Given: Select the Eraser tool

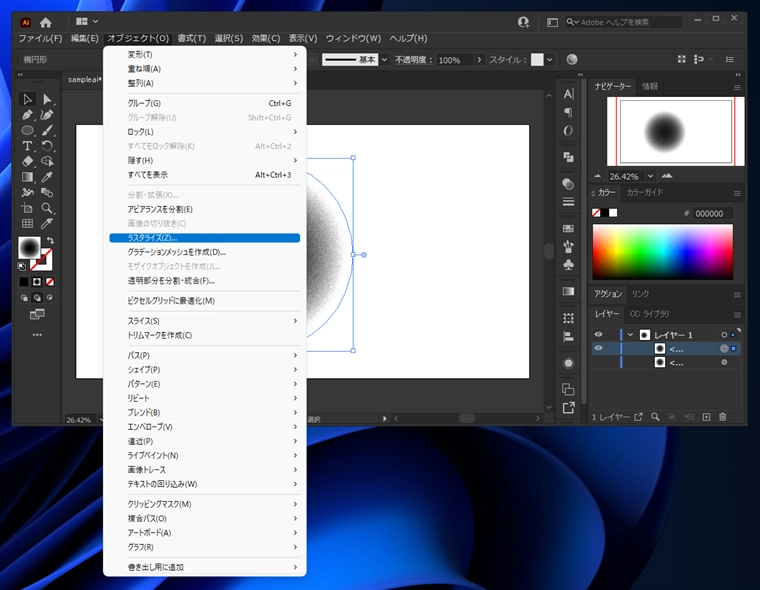Looking at the screenshot, I should coord(27,161).
